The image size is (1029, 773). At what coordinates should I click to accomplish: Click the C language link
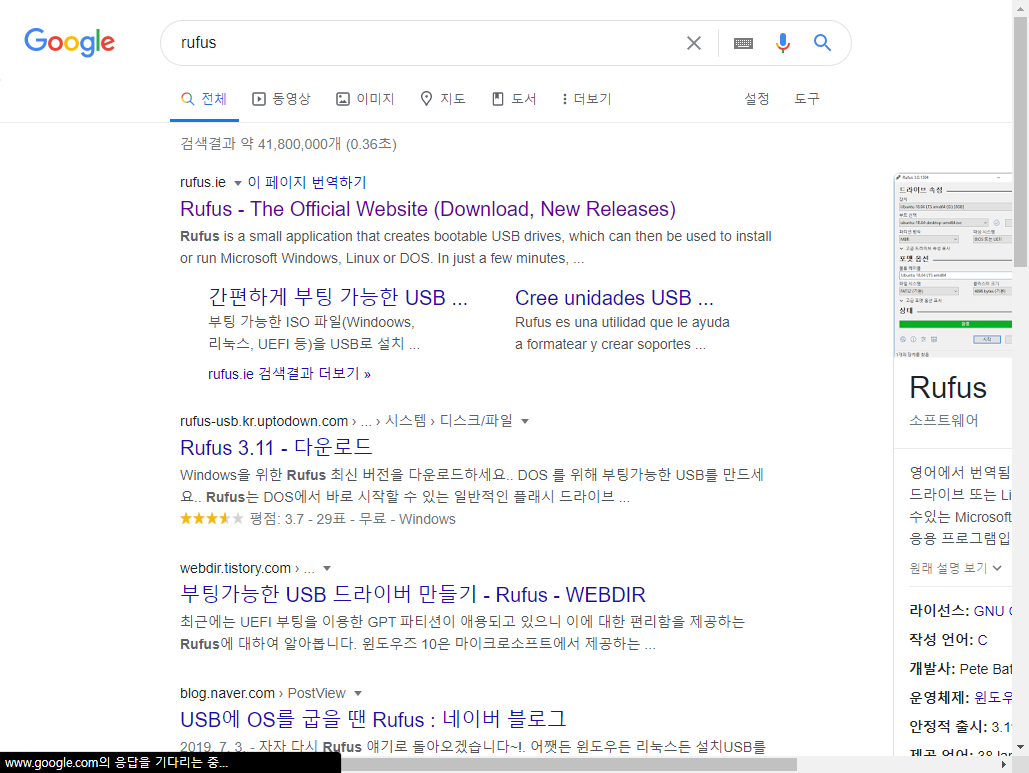click(x=982, y=640)
